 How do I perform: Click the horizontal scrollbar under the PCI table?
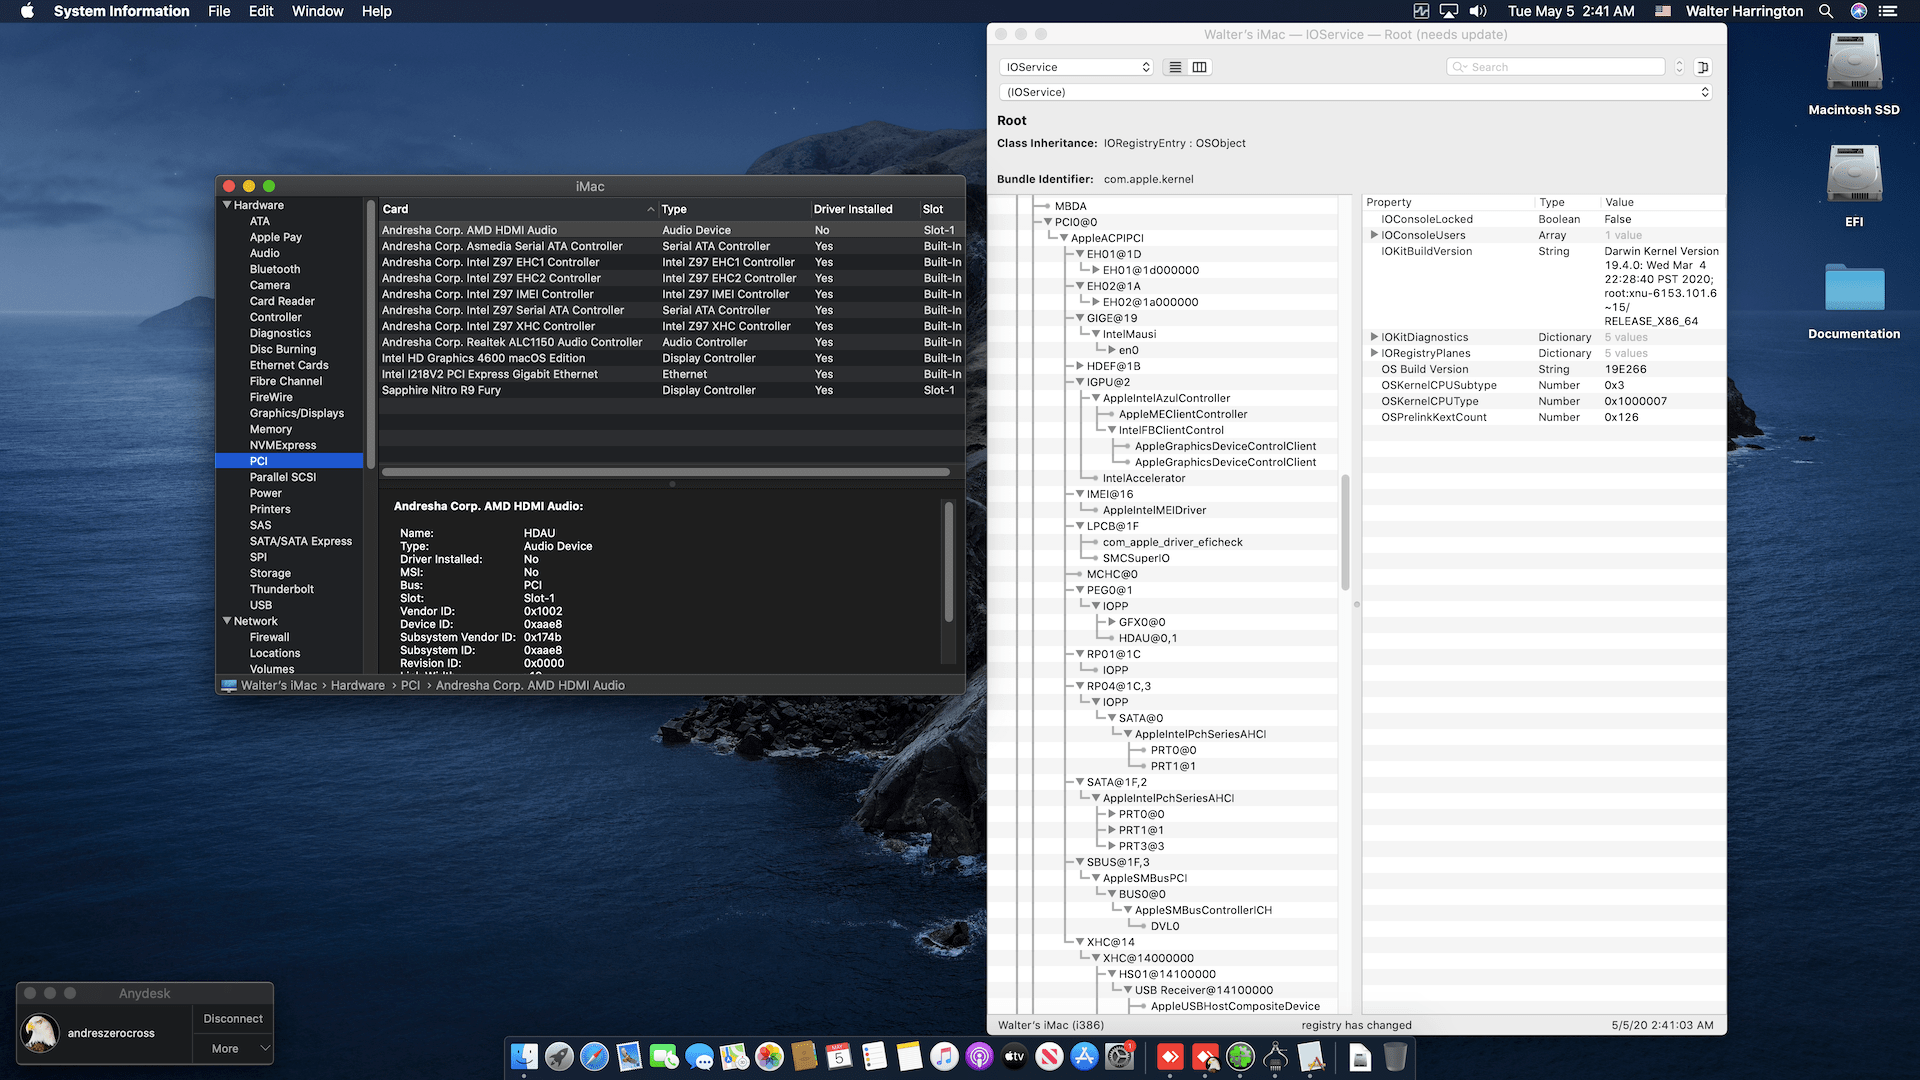[665, 472]
